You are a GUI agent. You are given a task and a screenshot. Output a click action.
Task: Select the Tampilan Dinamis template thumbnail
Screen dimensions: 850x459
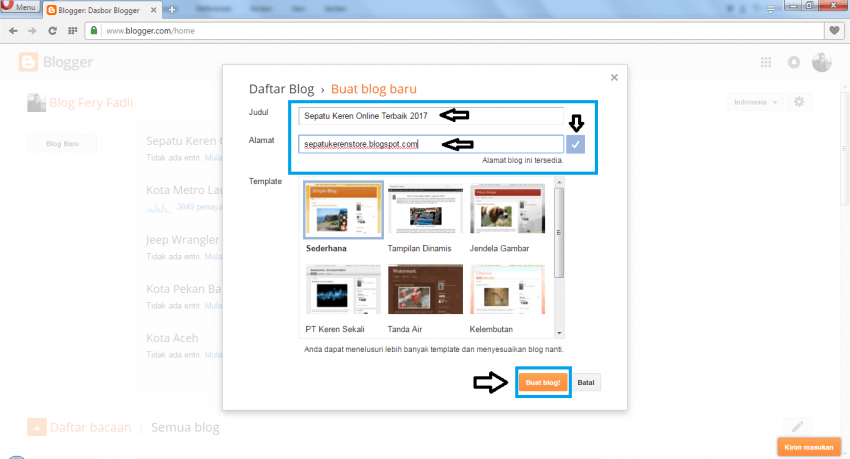click(x=425, y=210)
